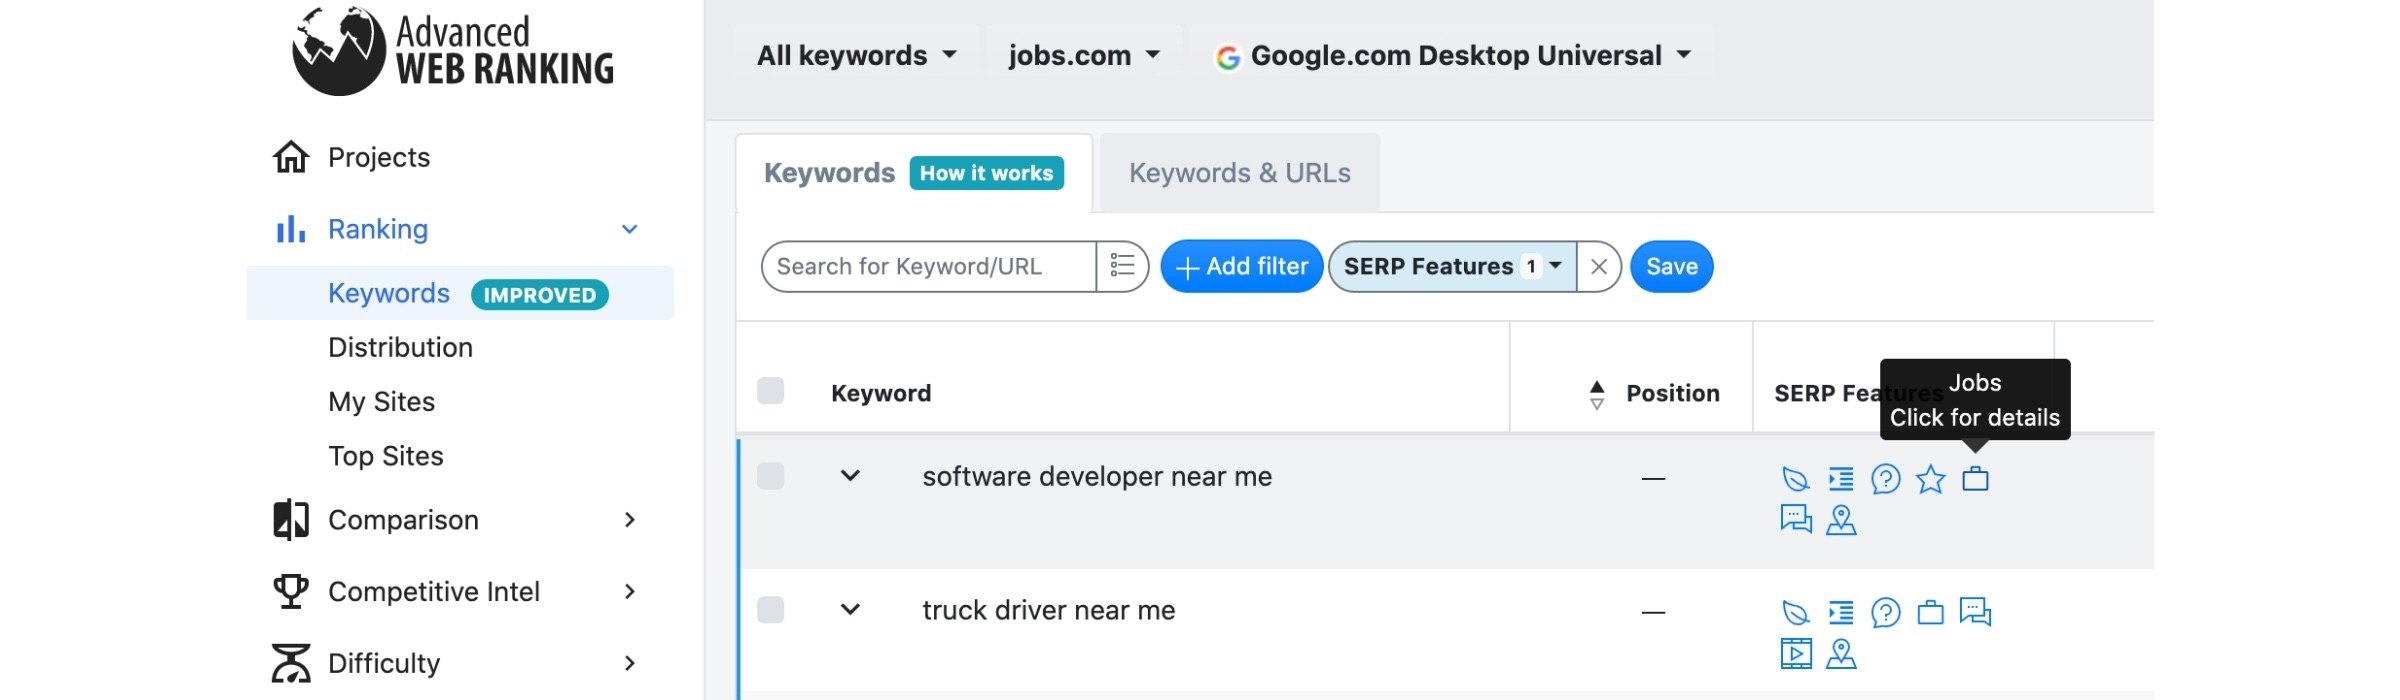This screenshot has width=2400, height=700.
Task: Click the 'truck driver near me' keyword text
Action: pyautogui.click(x=1049, y=610)
